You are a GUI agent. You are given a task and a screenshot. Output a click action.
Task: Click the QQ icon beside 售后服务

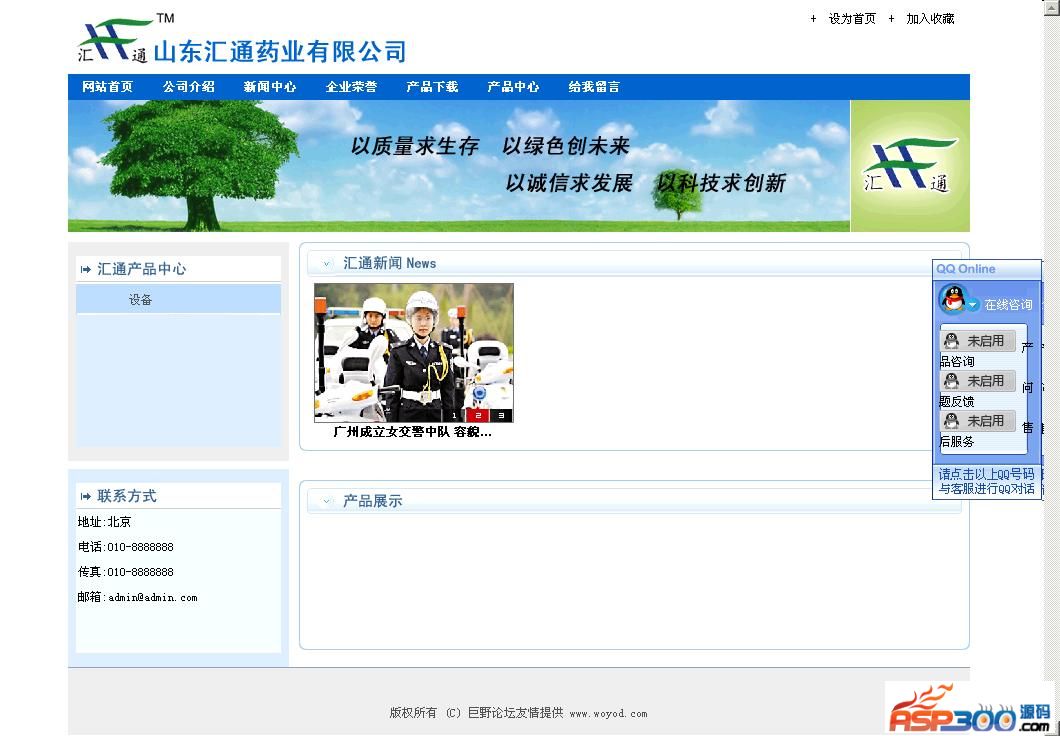pos(951,421)
